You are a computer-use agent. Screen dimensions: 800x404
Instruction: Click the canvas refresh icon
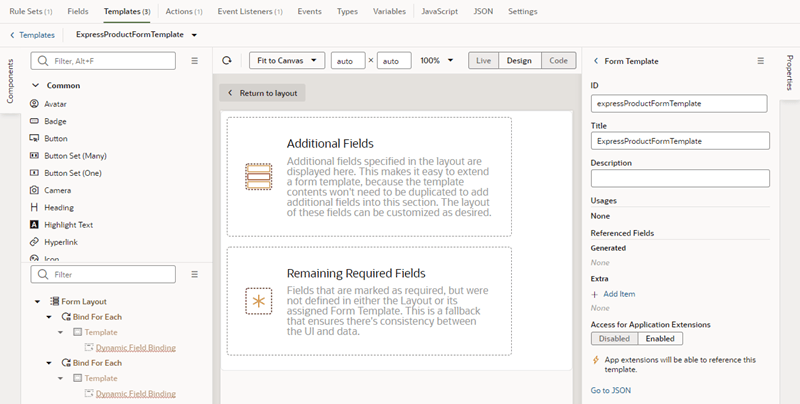point(227,61)
